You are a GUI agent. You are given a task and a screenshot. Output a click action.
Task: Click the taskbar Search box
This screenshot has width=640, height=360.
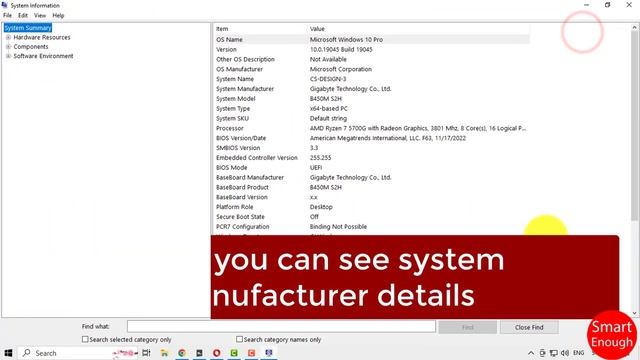78,353
